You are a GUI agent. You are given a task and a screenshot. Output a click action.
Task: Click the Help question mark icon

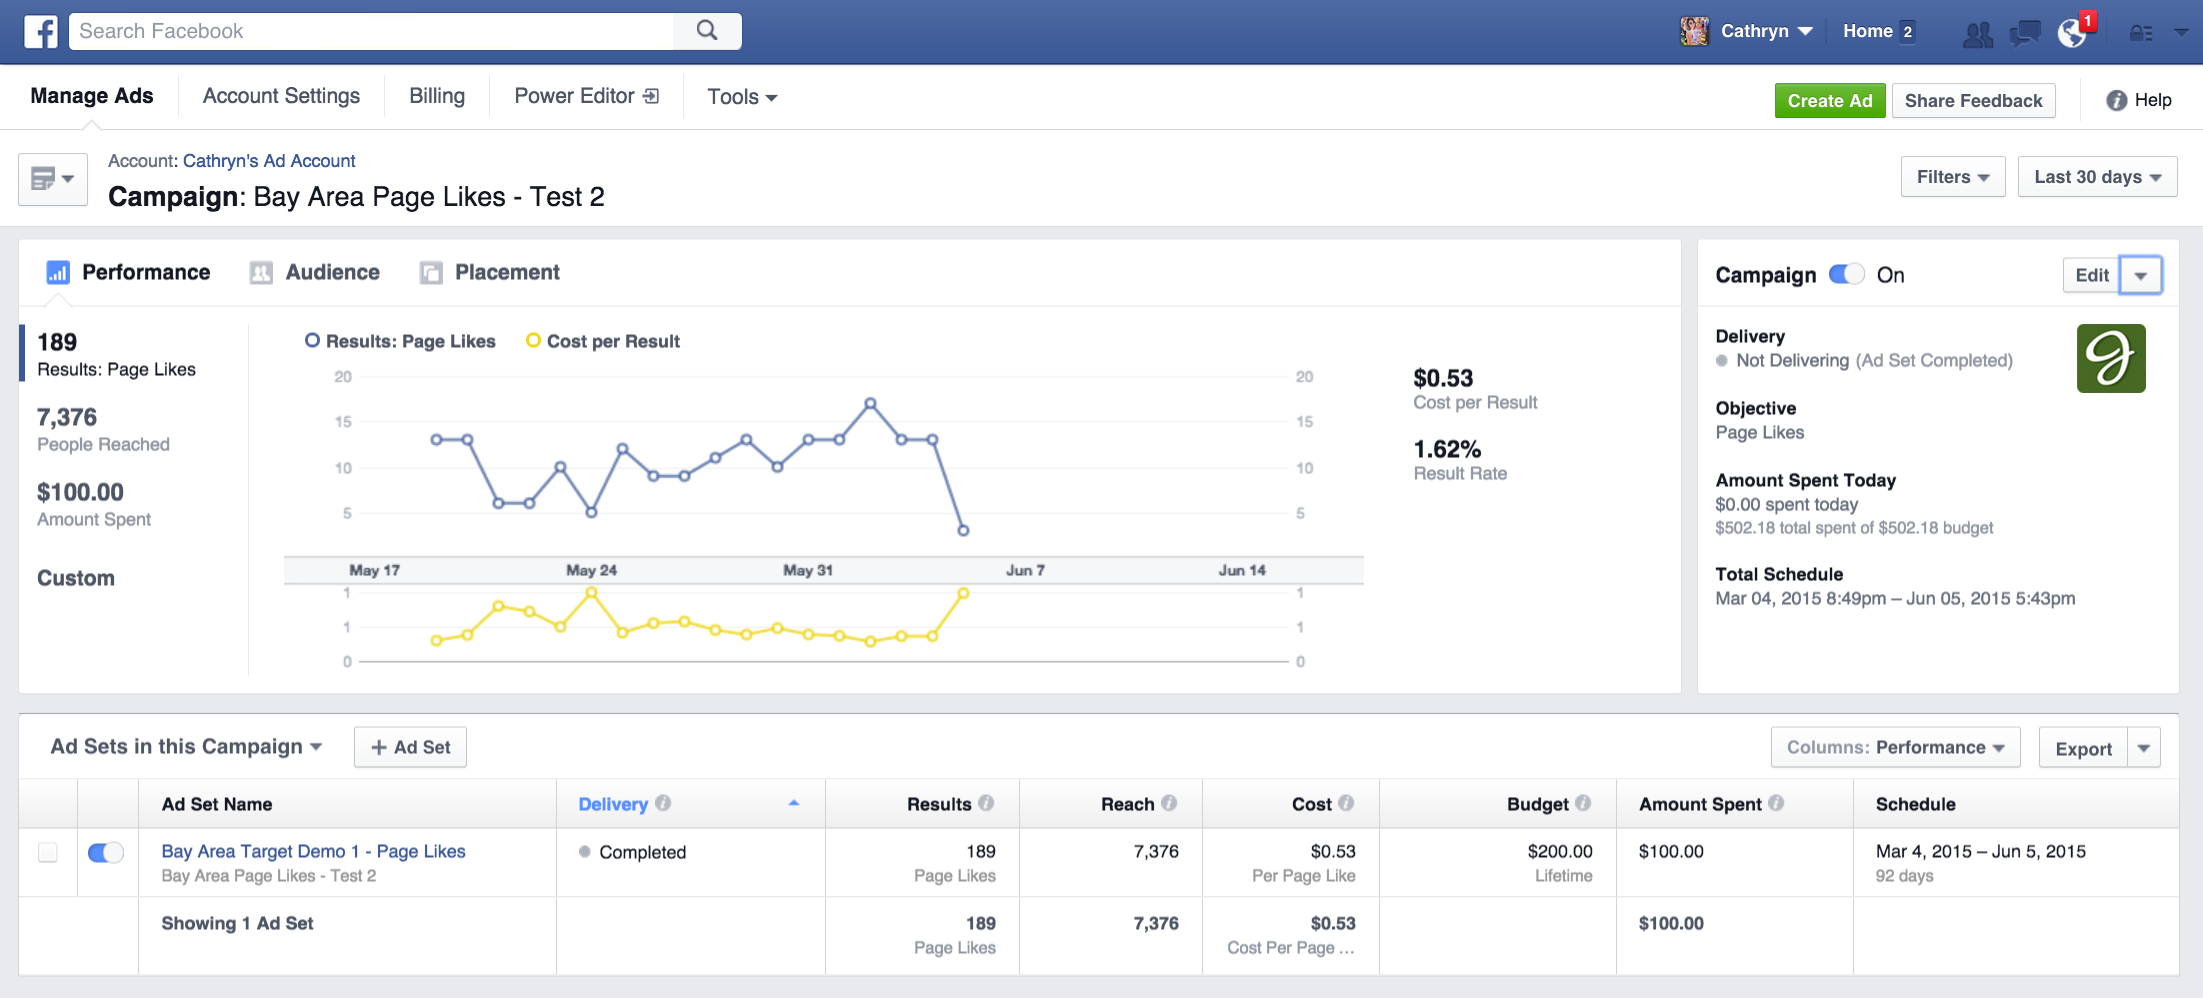[2116, 100]
